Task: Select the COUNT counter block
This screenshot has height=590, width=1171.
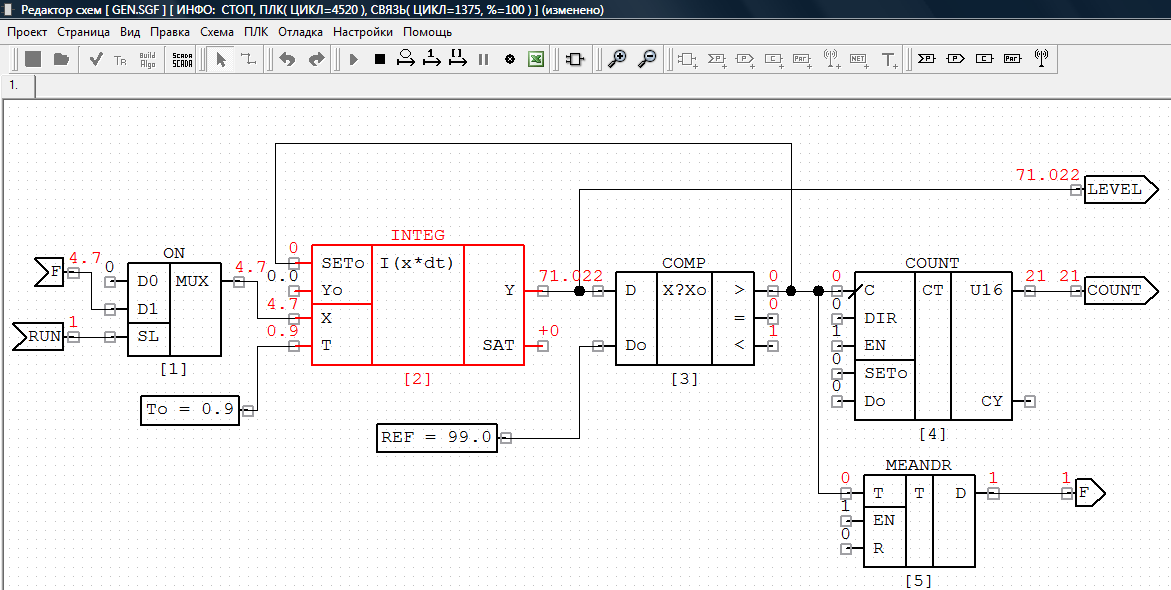Action: [933, 346]
